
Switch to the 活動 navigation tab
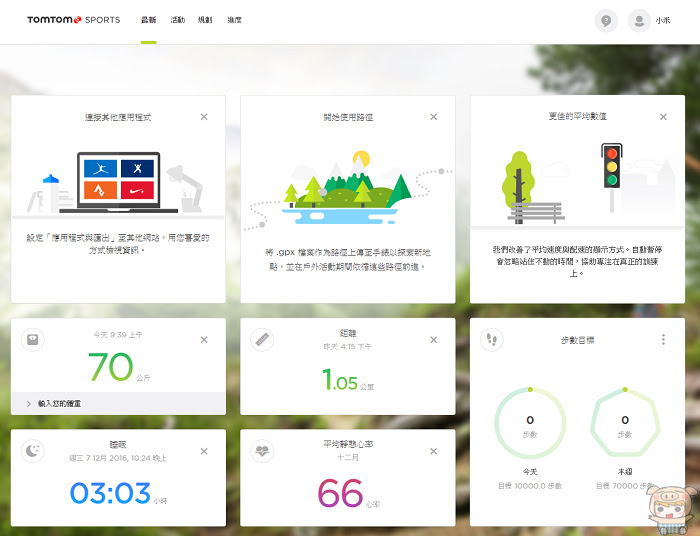pyautogui.click(x=177, y=20)
